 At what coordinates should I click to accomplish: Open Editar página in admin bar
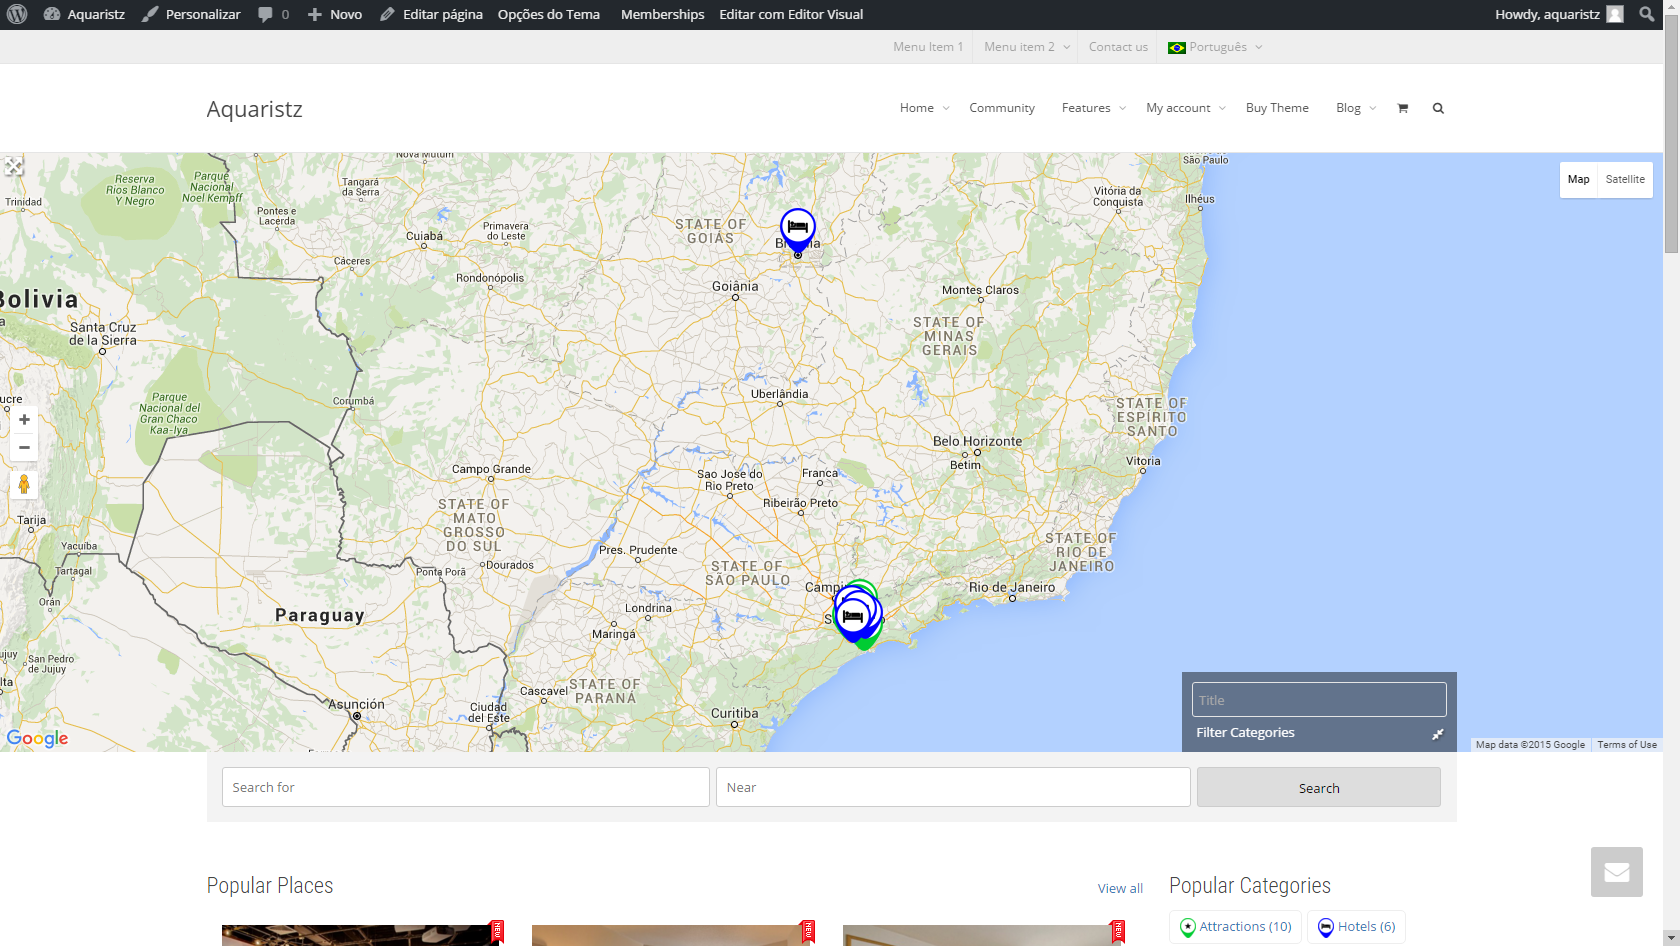tap(431, 14)
